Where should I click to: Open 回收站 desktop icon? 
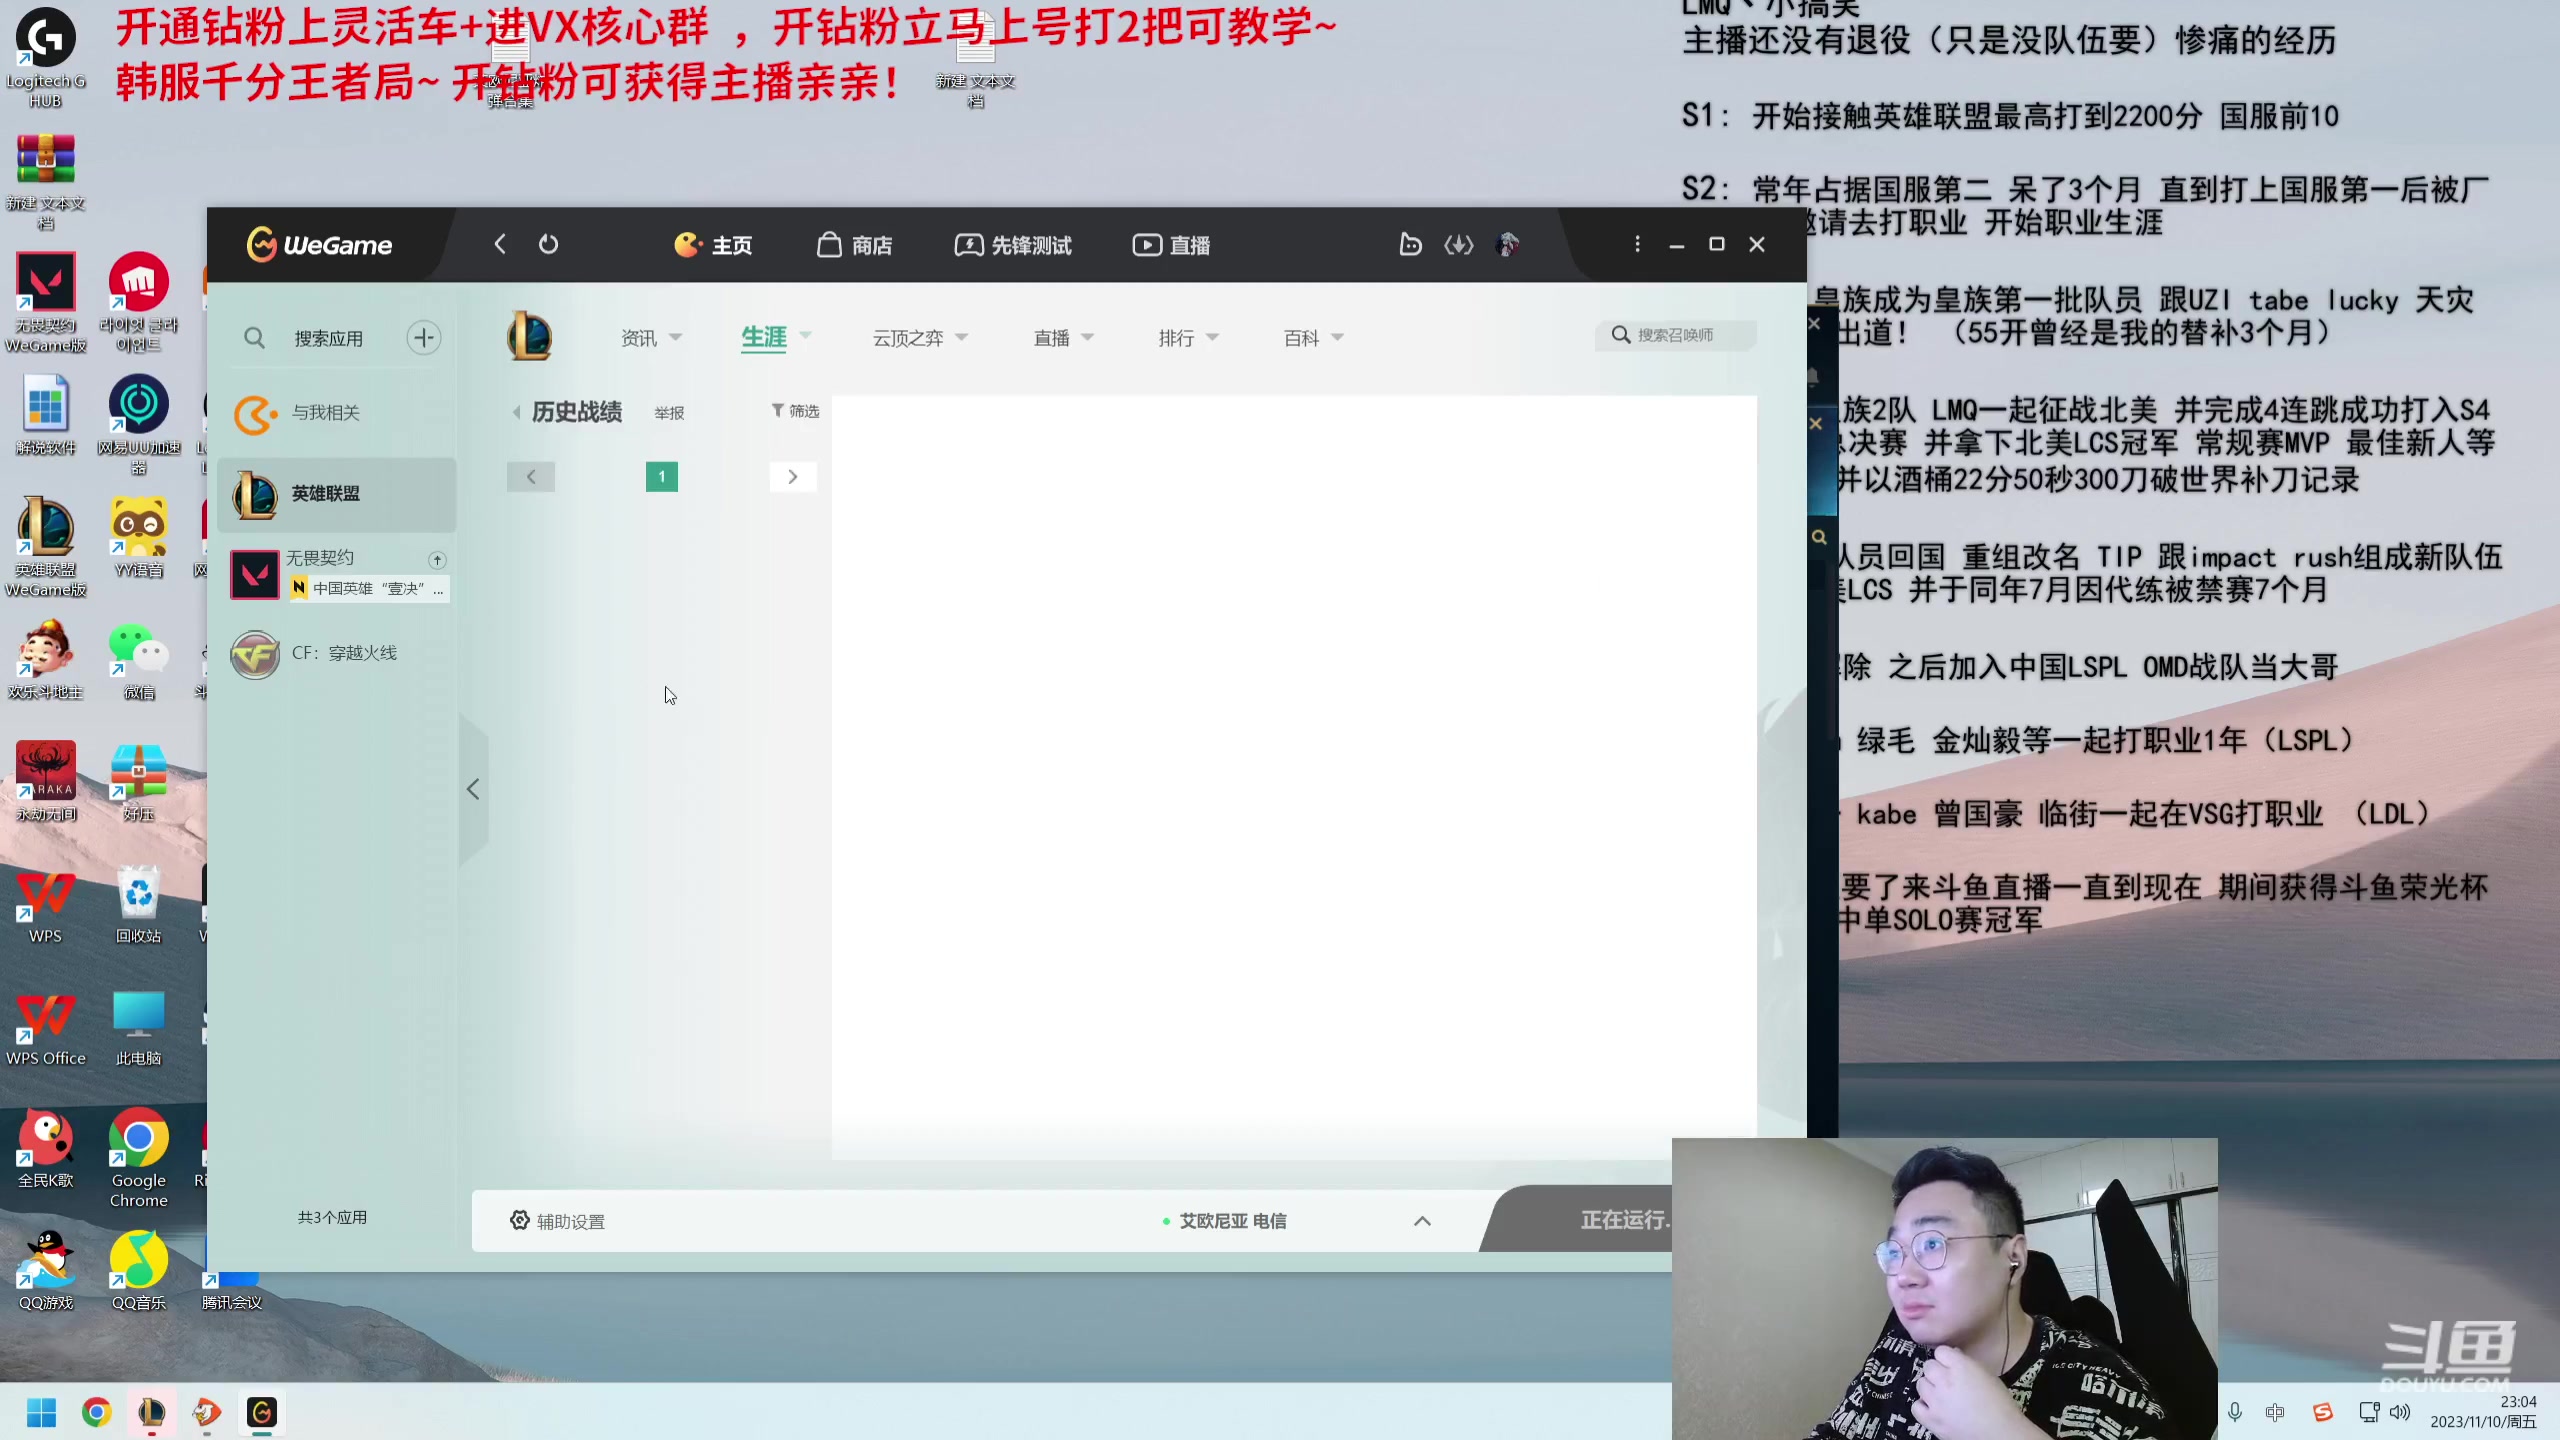pyautogui.click(x=139, y=904)
